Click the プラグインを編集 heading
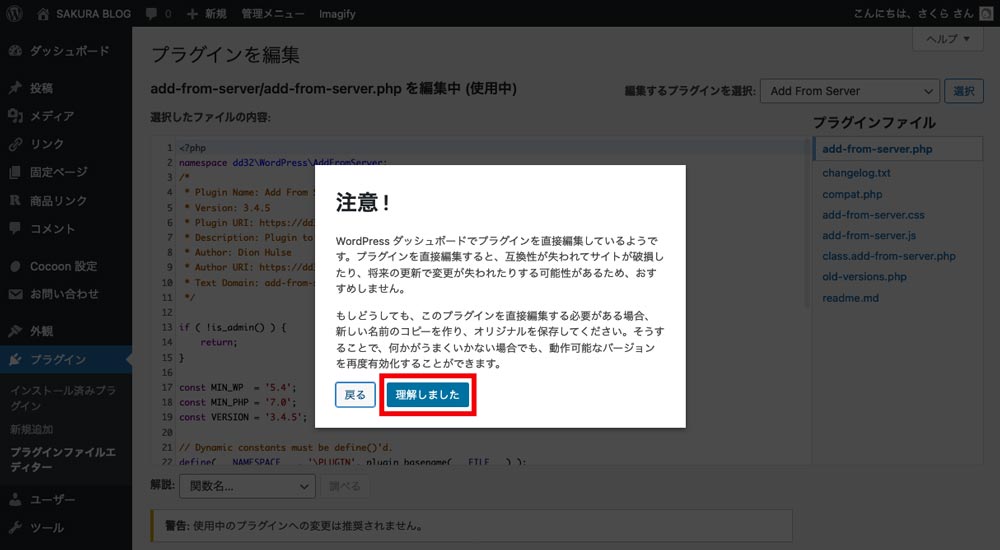This screenshot has width=1000, height=550. pos(225,55)
